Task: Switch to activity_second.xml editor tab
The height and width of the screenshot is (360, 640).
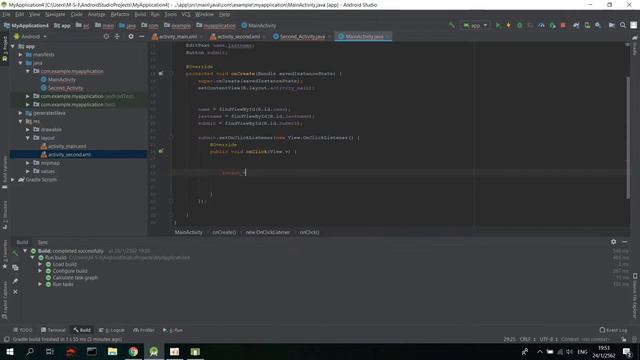Action: click(238, 37)
